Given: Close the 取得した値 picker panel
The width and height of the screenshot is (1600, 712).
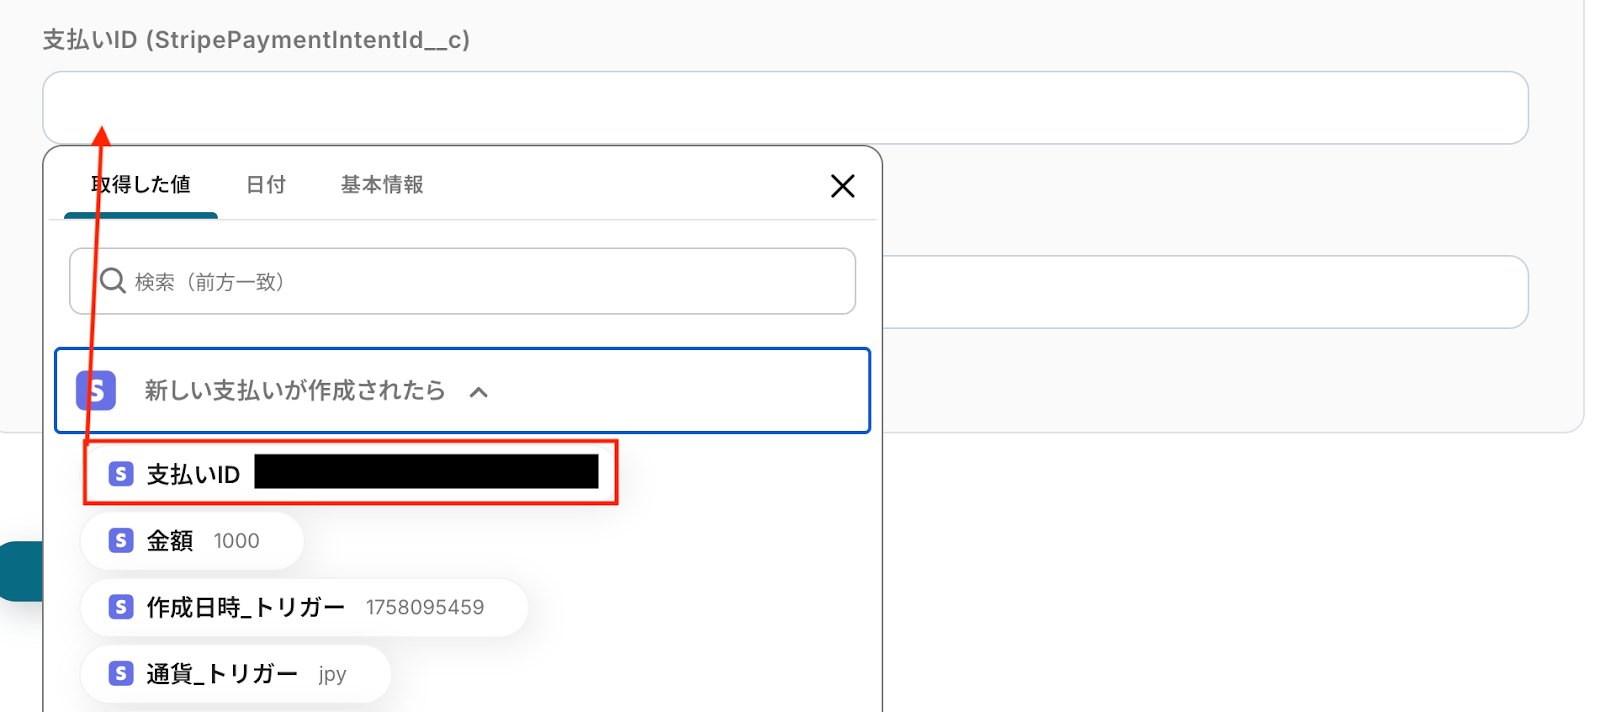Looking at the screenshot, I should (842, 186).
